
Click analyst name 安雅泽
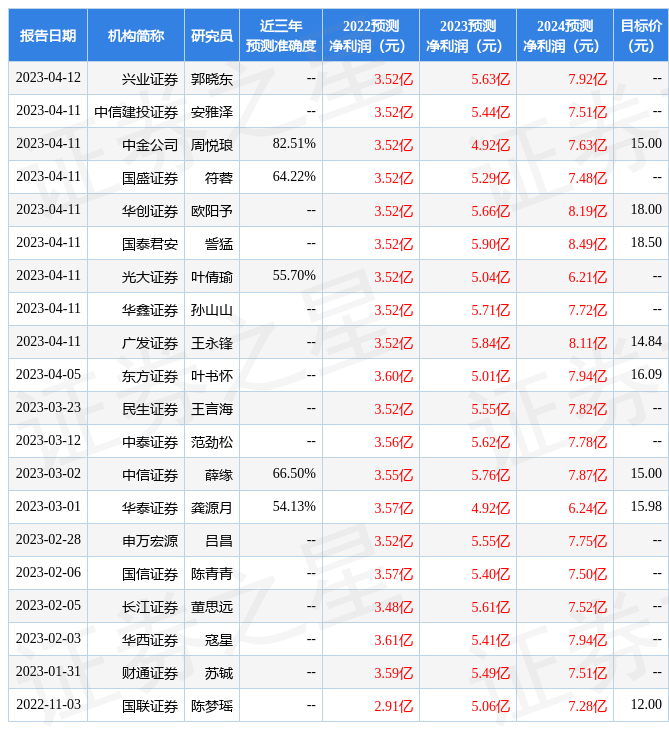212,112
